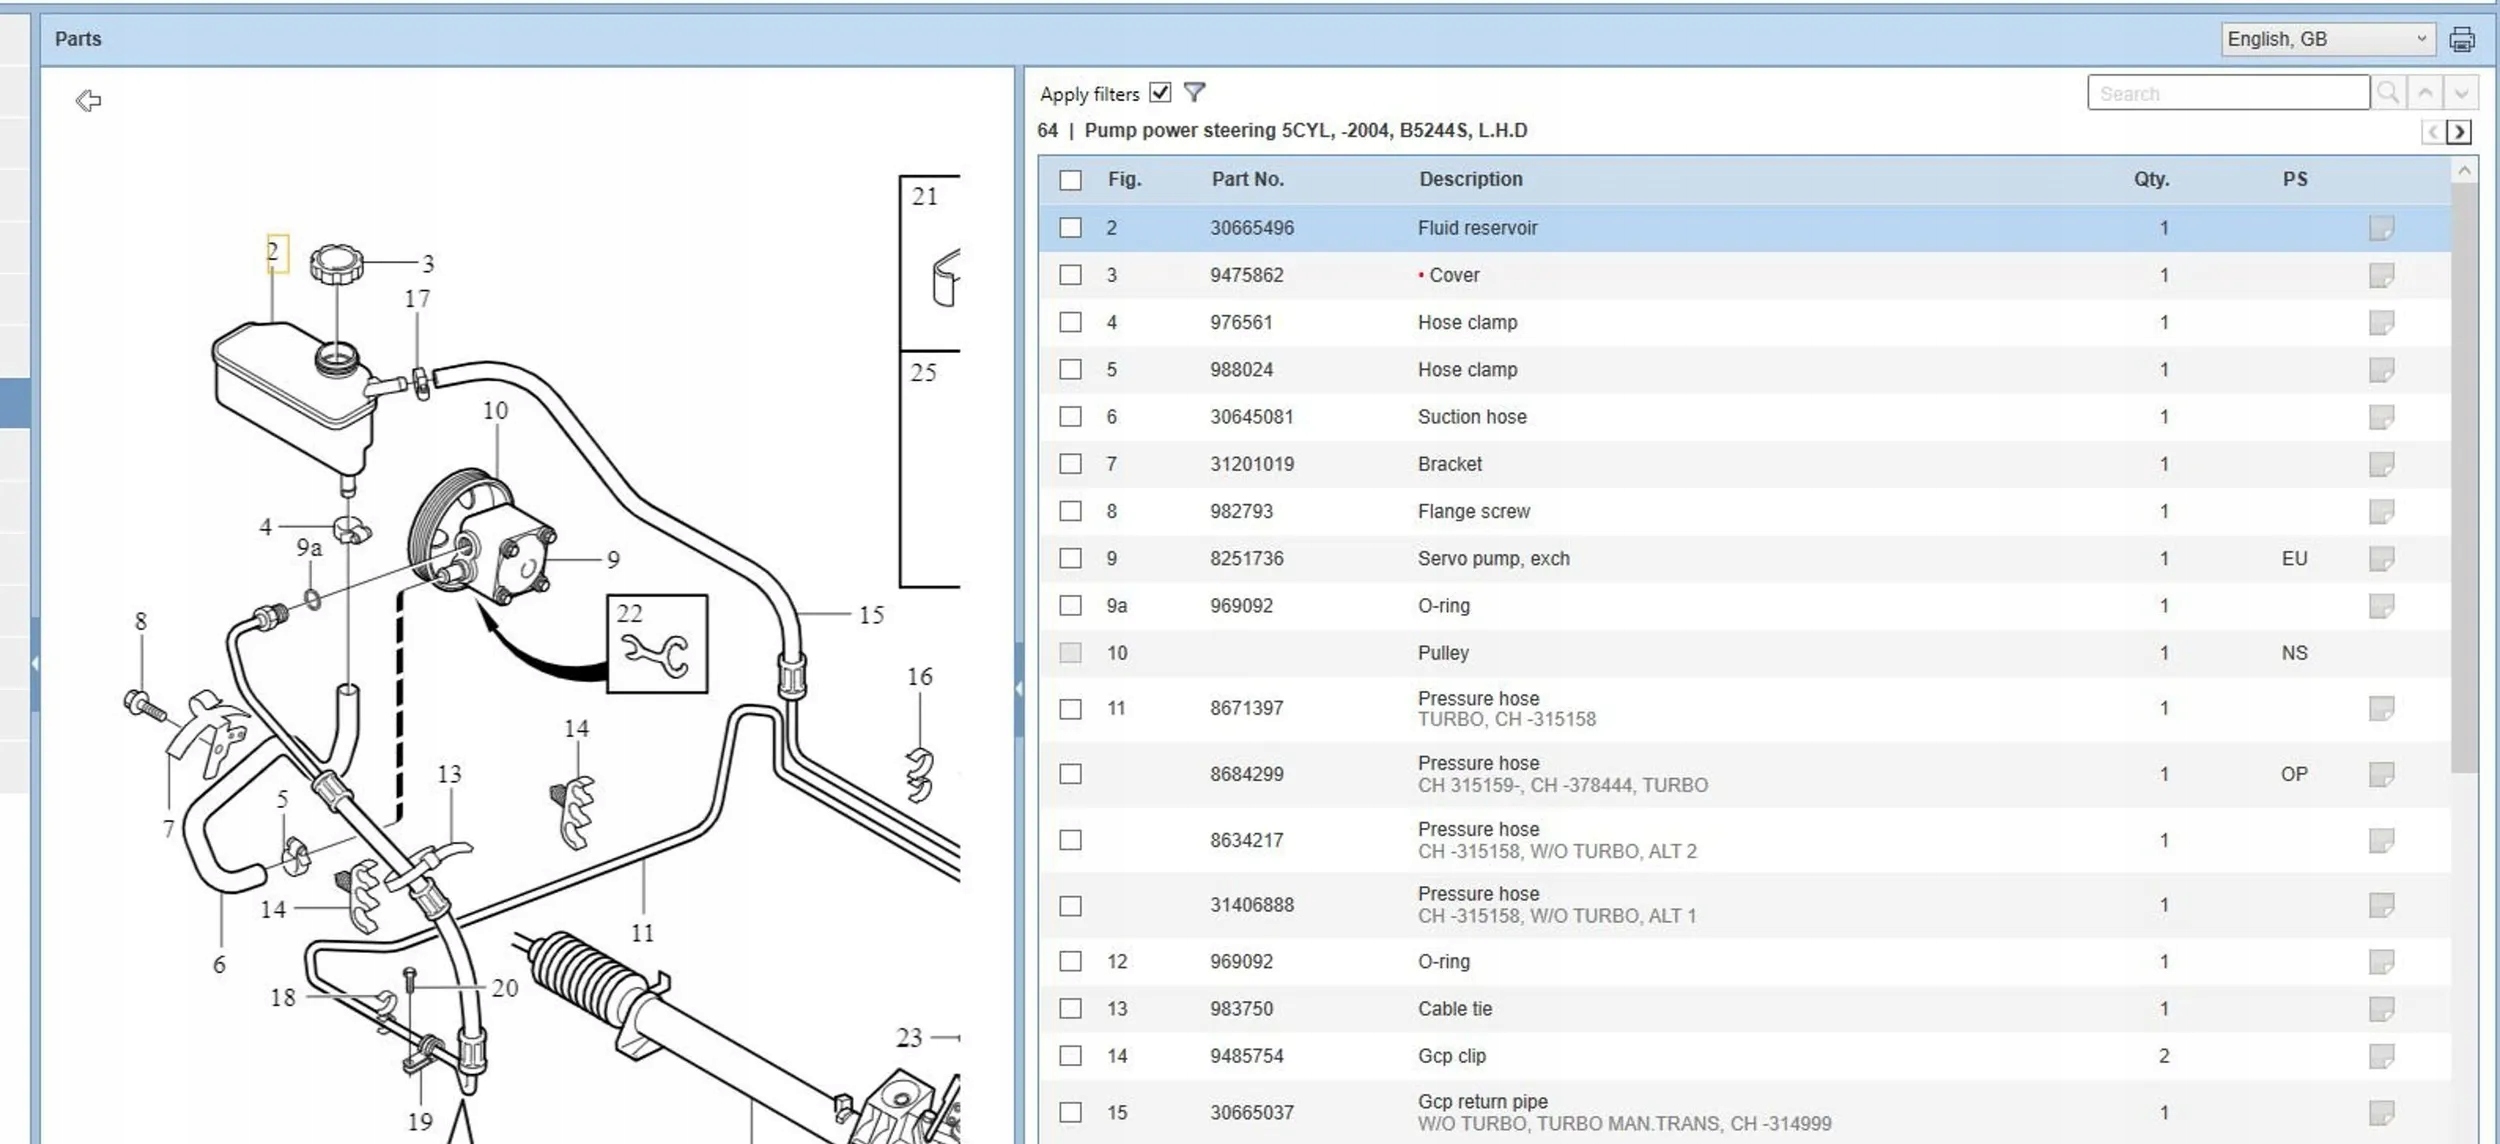Collapse diagram panel via left splitter arrow
Viewport: 2500px width, 1144px height.
(x=1018, y=688)
